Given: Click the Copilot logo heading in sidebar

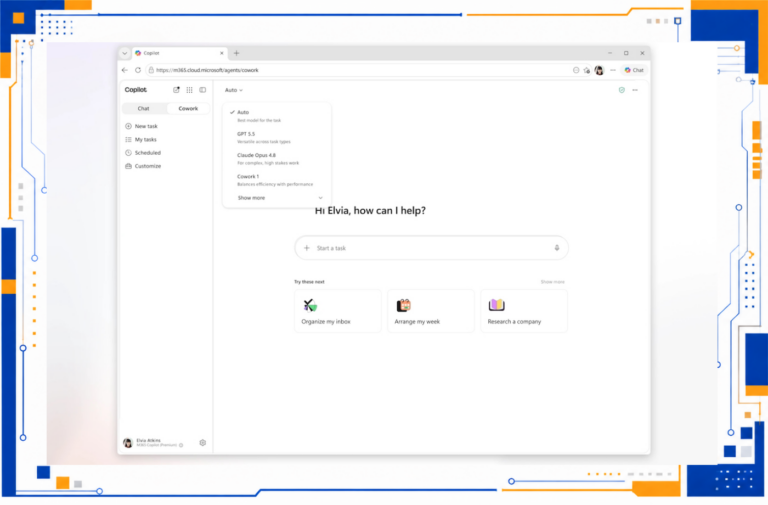Looking at the screenshot, I should point(136,90).
